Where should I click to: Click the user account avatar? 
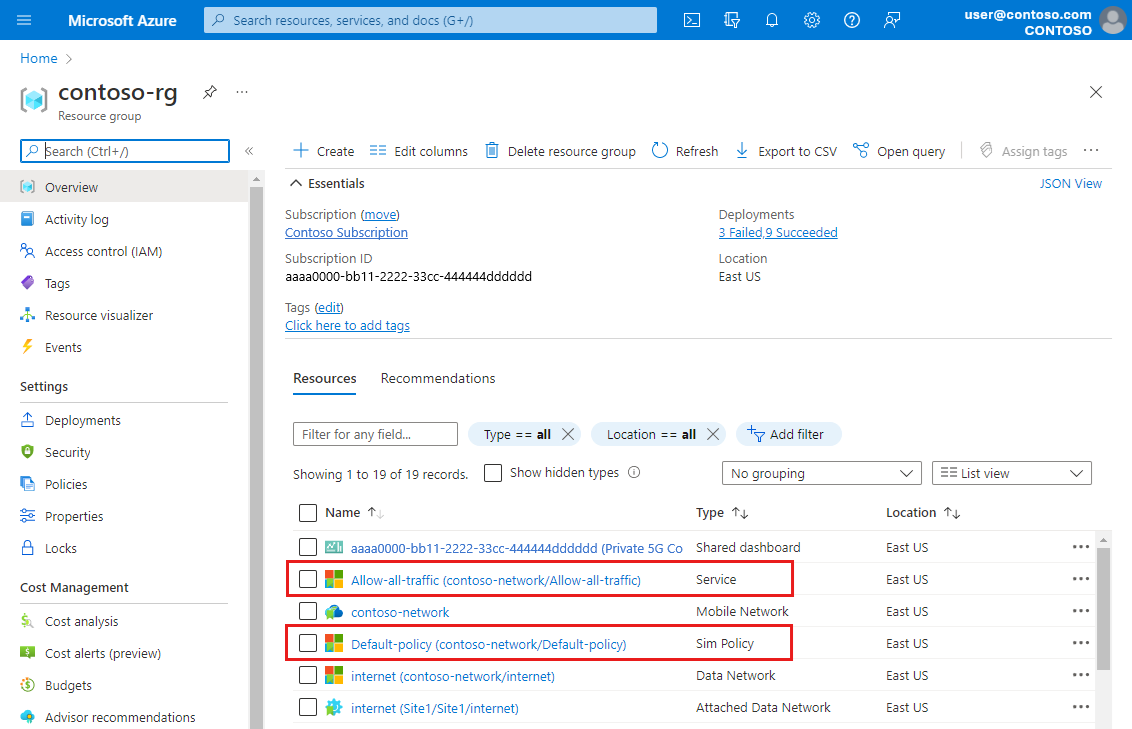(1113, 20)
